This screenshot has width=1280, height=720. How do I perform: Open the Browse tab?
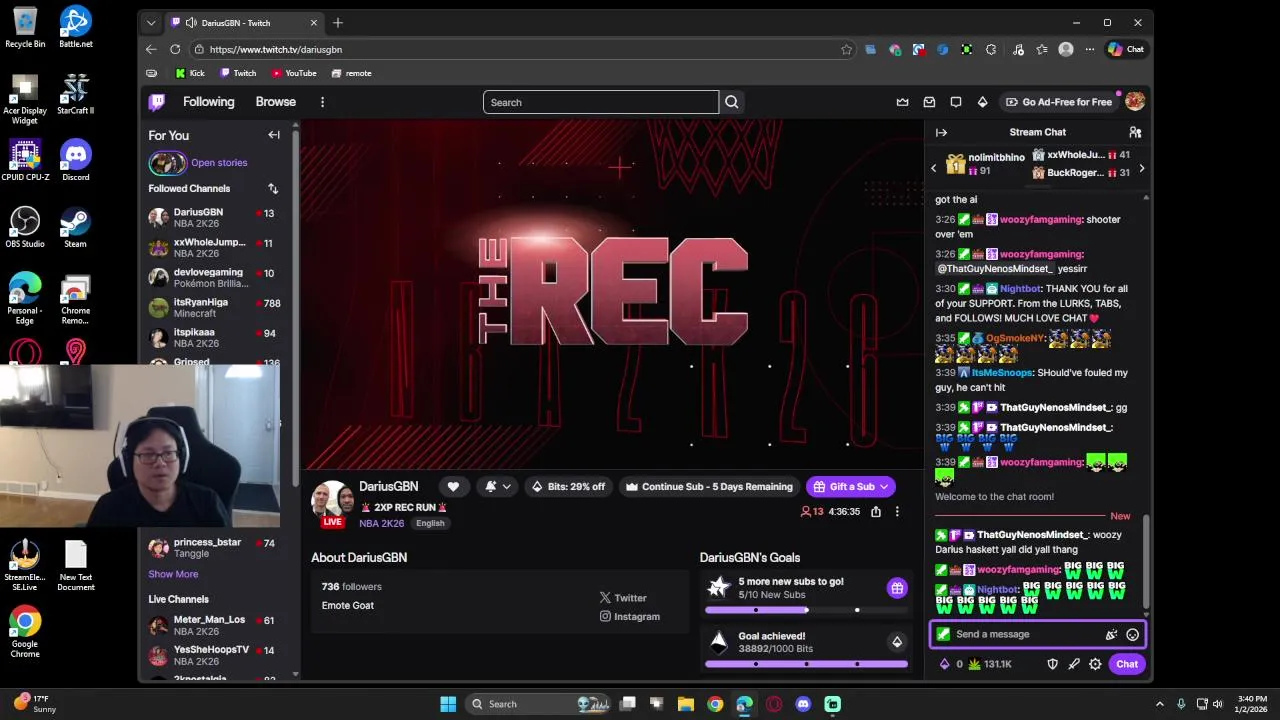[275, 102]
